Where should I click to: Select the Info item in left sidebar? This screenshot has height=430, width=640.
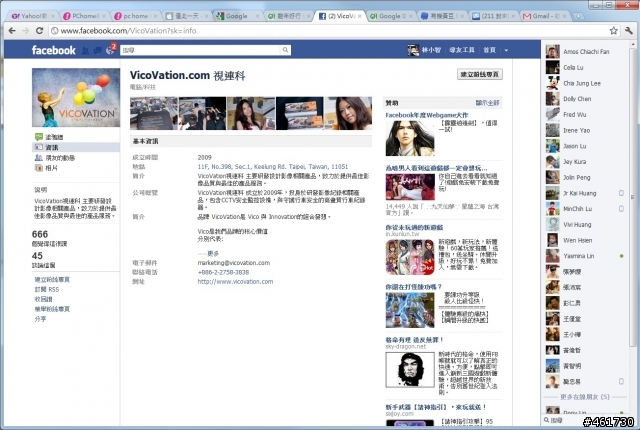click(76, 147)
